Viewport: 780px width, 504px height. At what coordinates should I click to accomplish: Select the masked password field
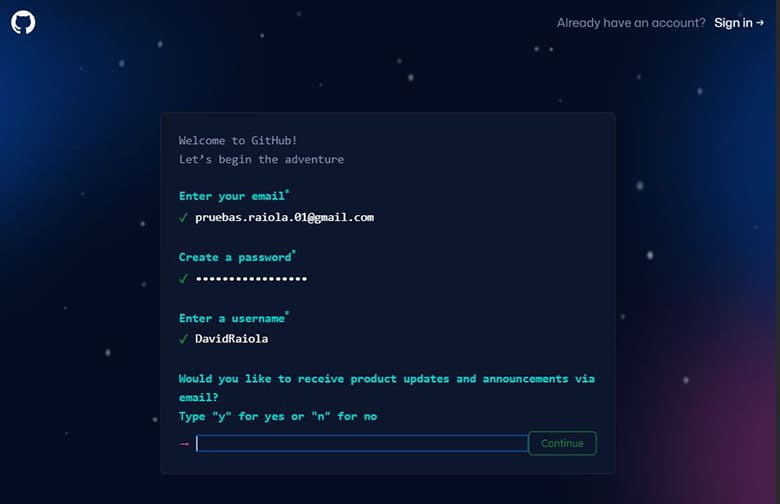[x=251, y=279]
